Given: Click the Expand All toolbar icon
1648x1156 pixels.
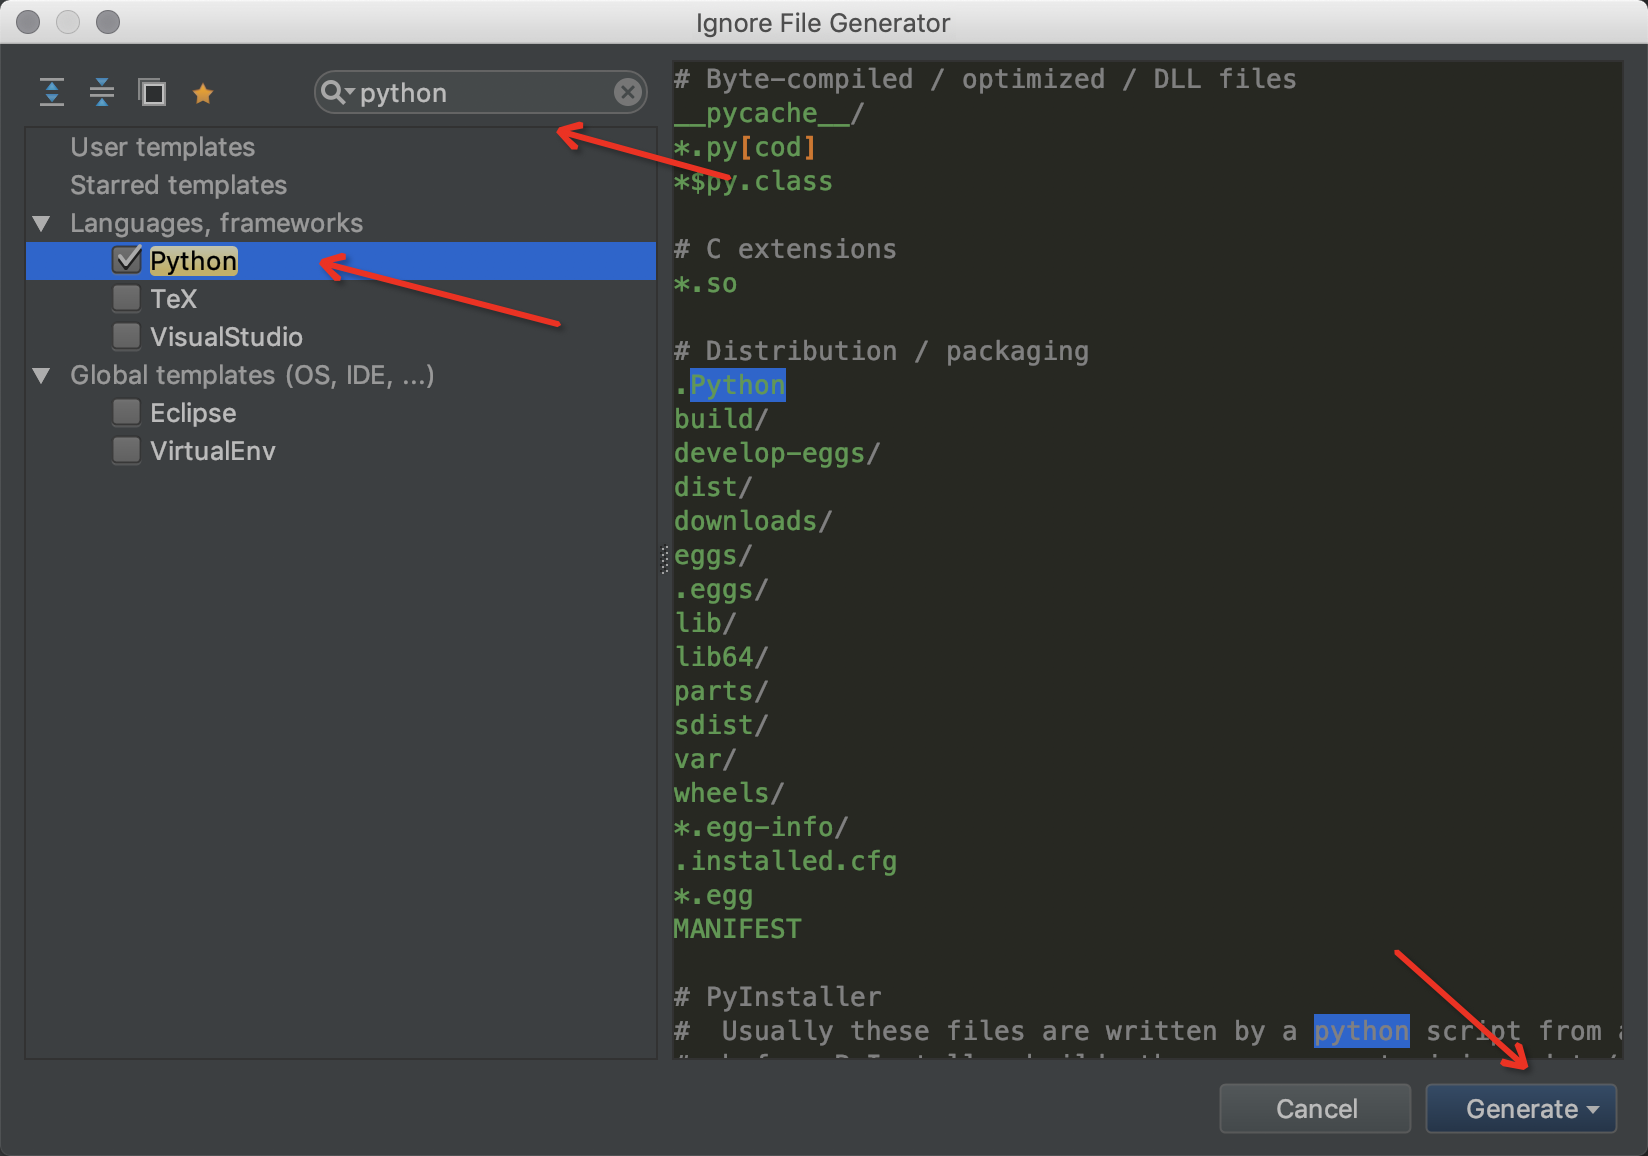Looking at the screenshot, I should 52,93.
